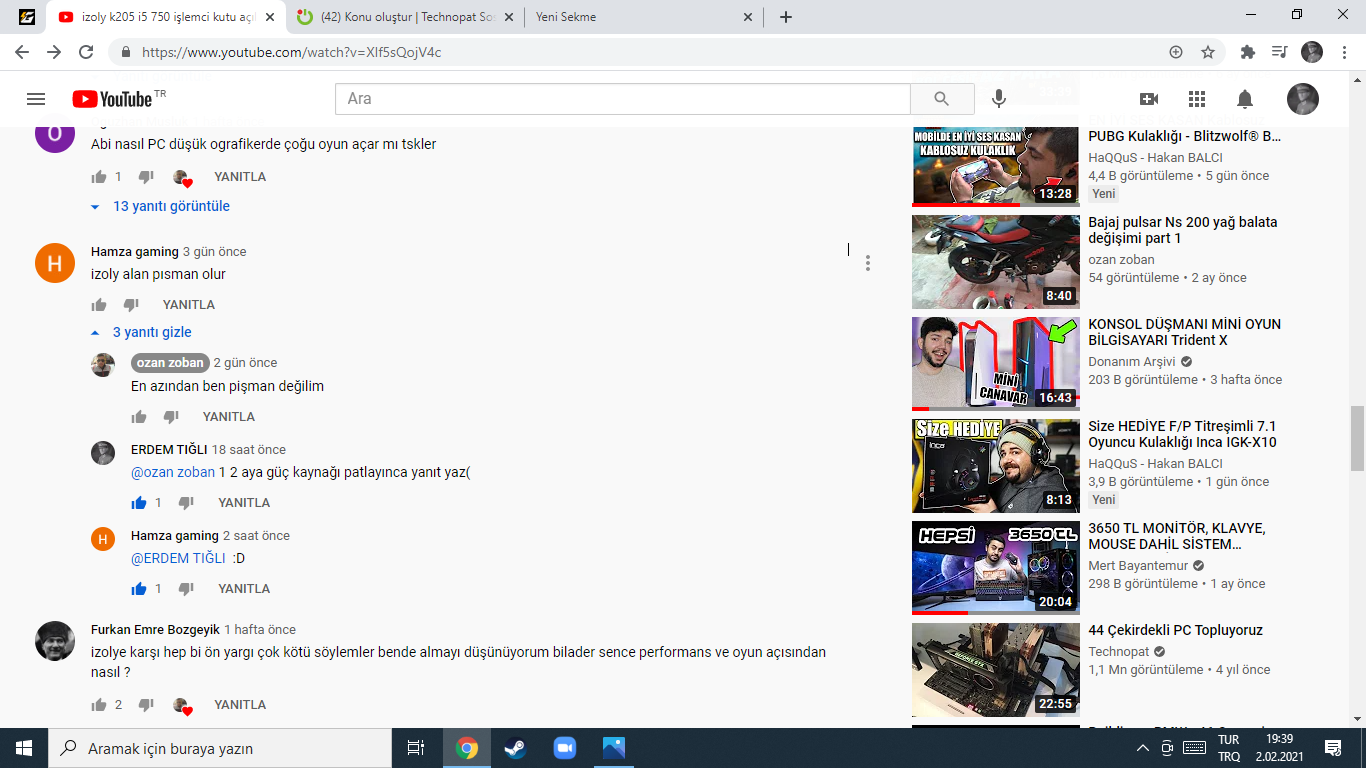This screenshot has width=1366, height=768.
Task: Open the YouTube account avatar menu
Action: coord(1302,99)
